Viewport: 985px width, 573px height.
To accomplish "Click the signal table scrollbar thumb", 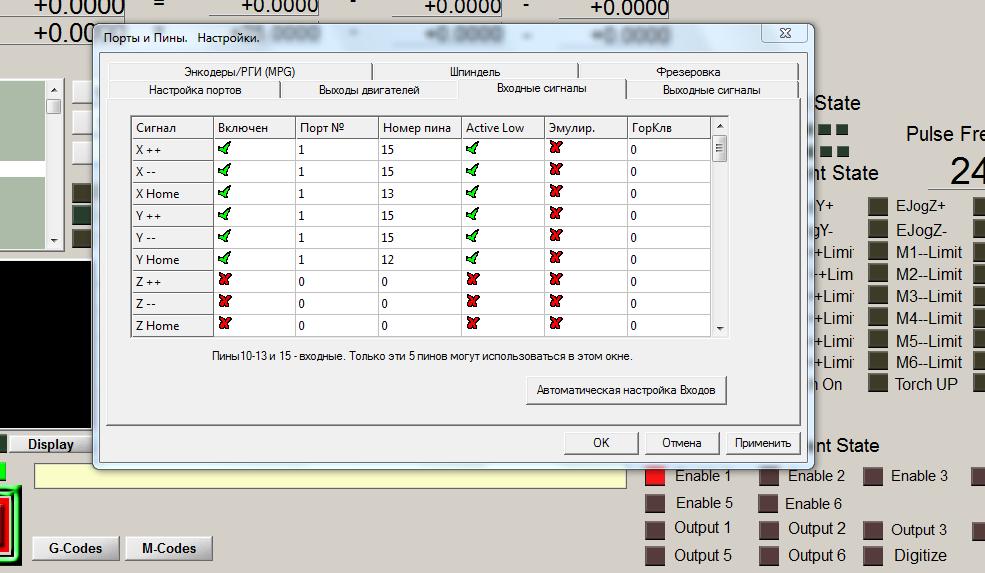I will point(720,150).
